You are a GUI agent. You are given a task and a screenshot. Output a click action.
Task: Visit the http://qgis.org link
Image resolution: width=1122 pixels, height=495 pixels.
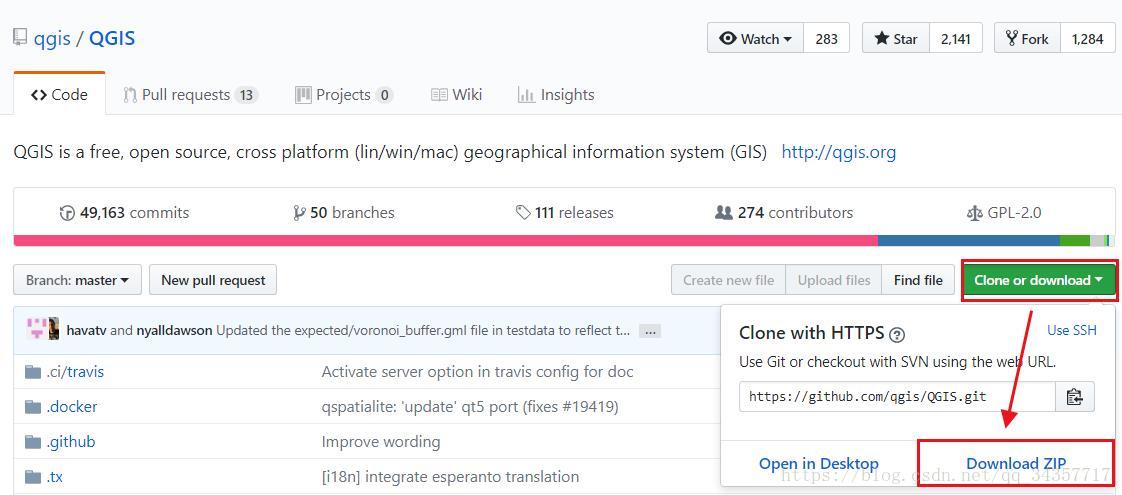(839, 152)
